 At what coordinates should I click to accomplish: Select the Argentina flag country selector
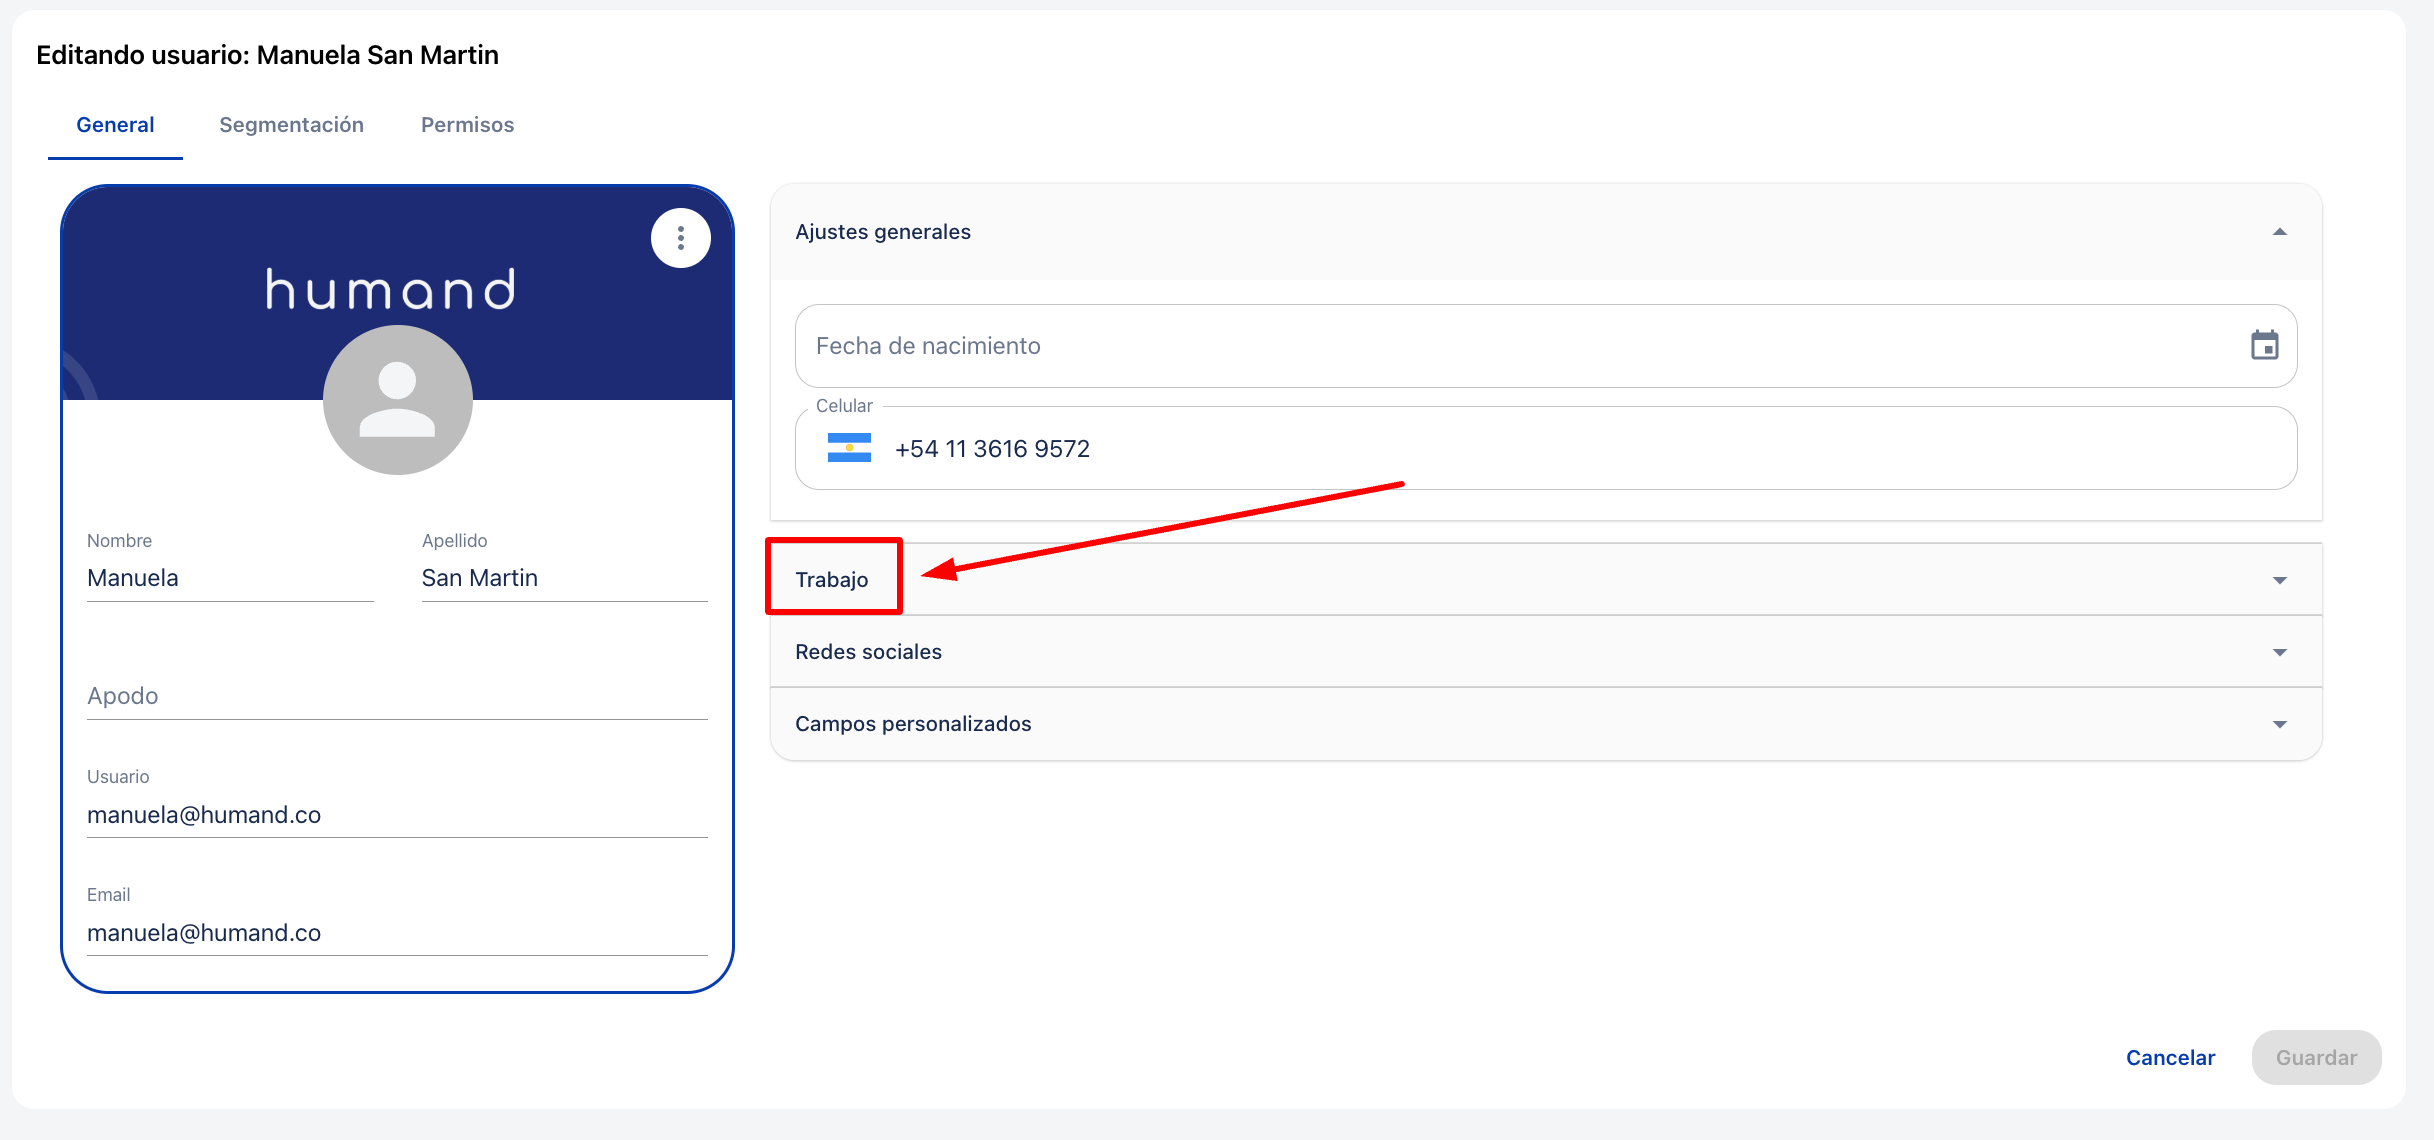coord(849,448)
